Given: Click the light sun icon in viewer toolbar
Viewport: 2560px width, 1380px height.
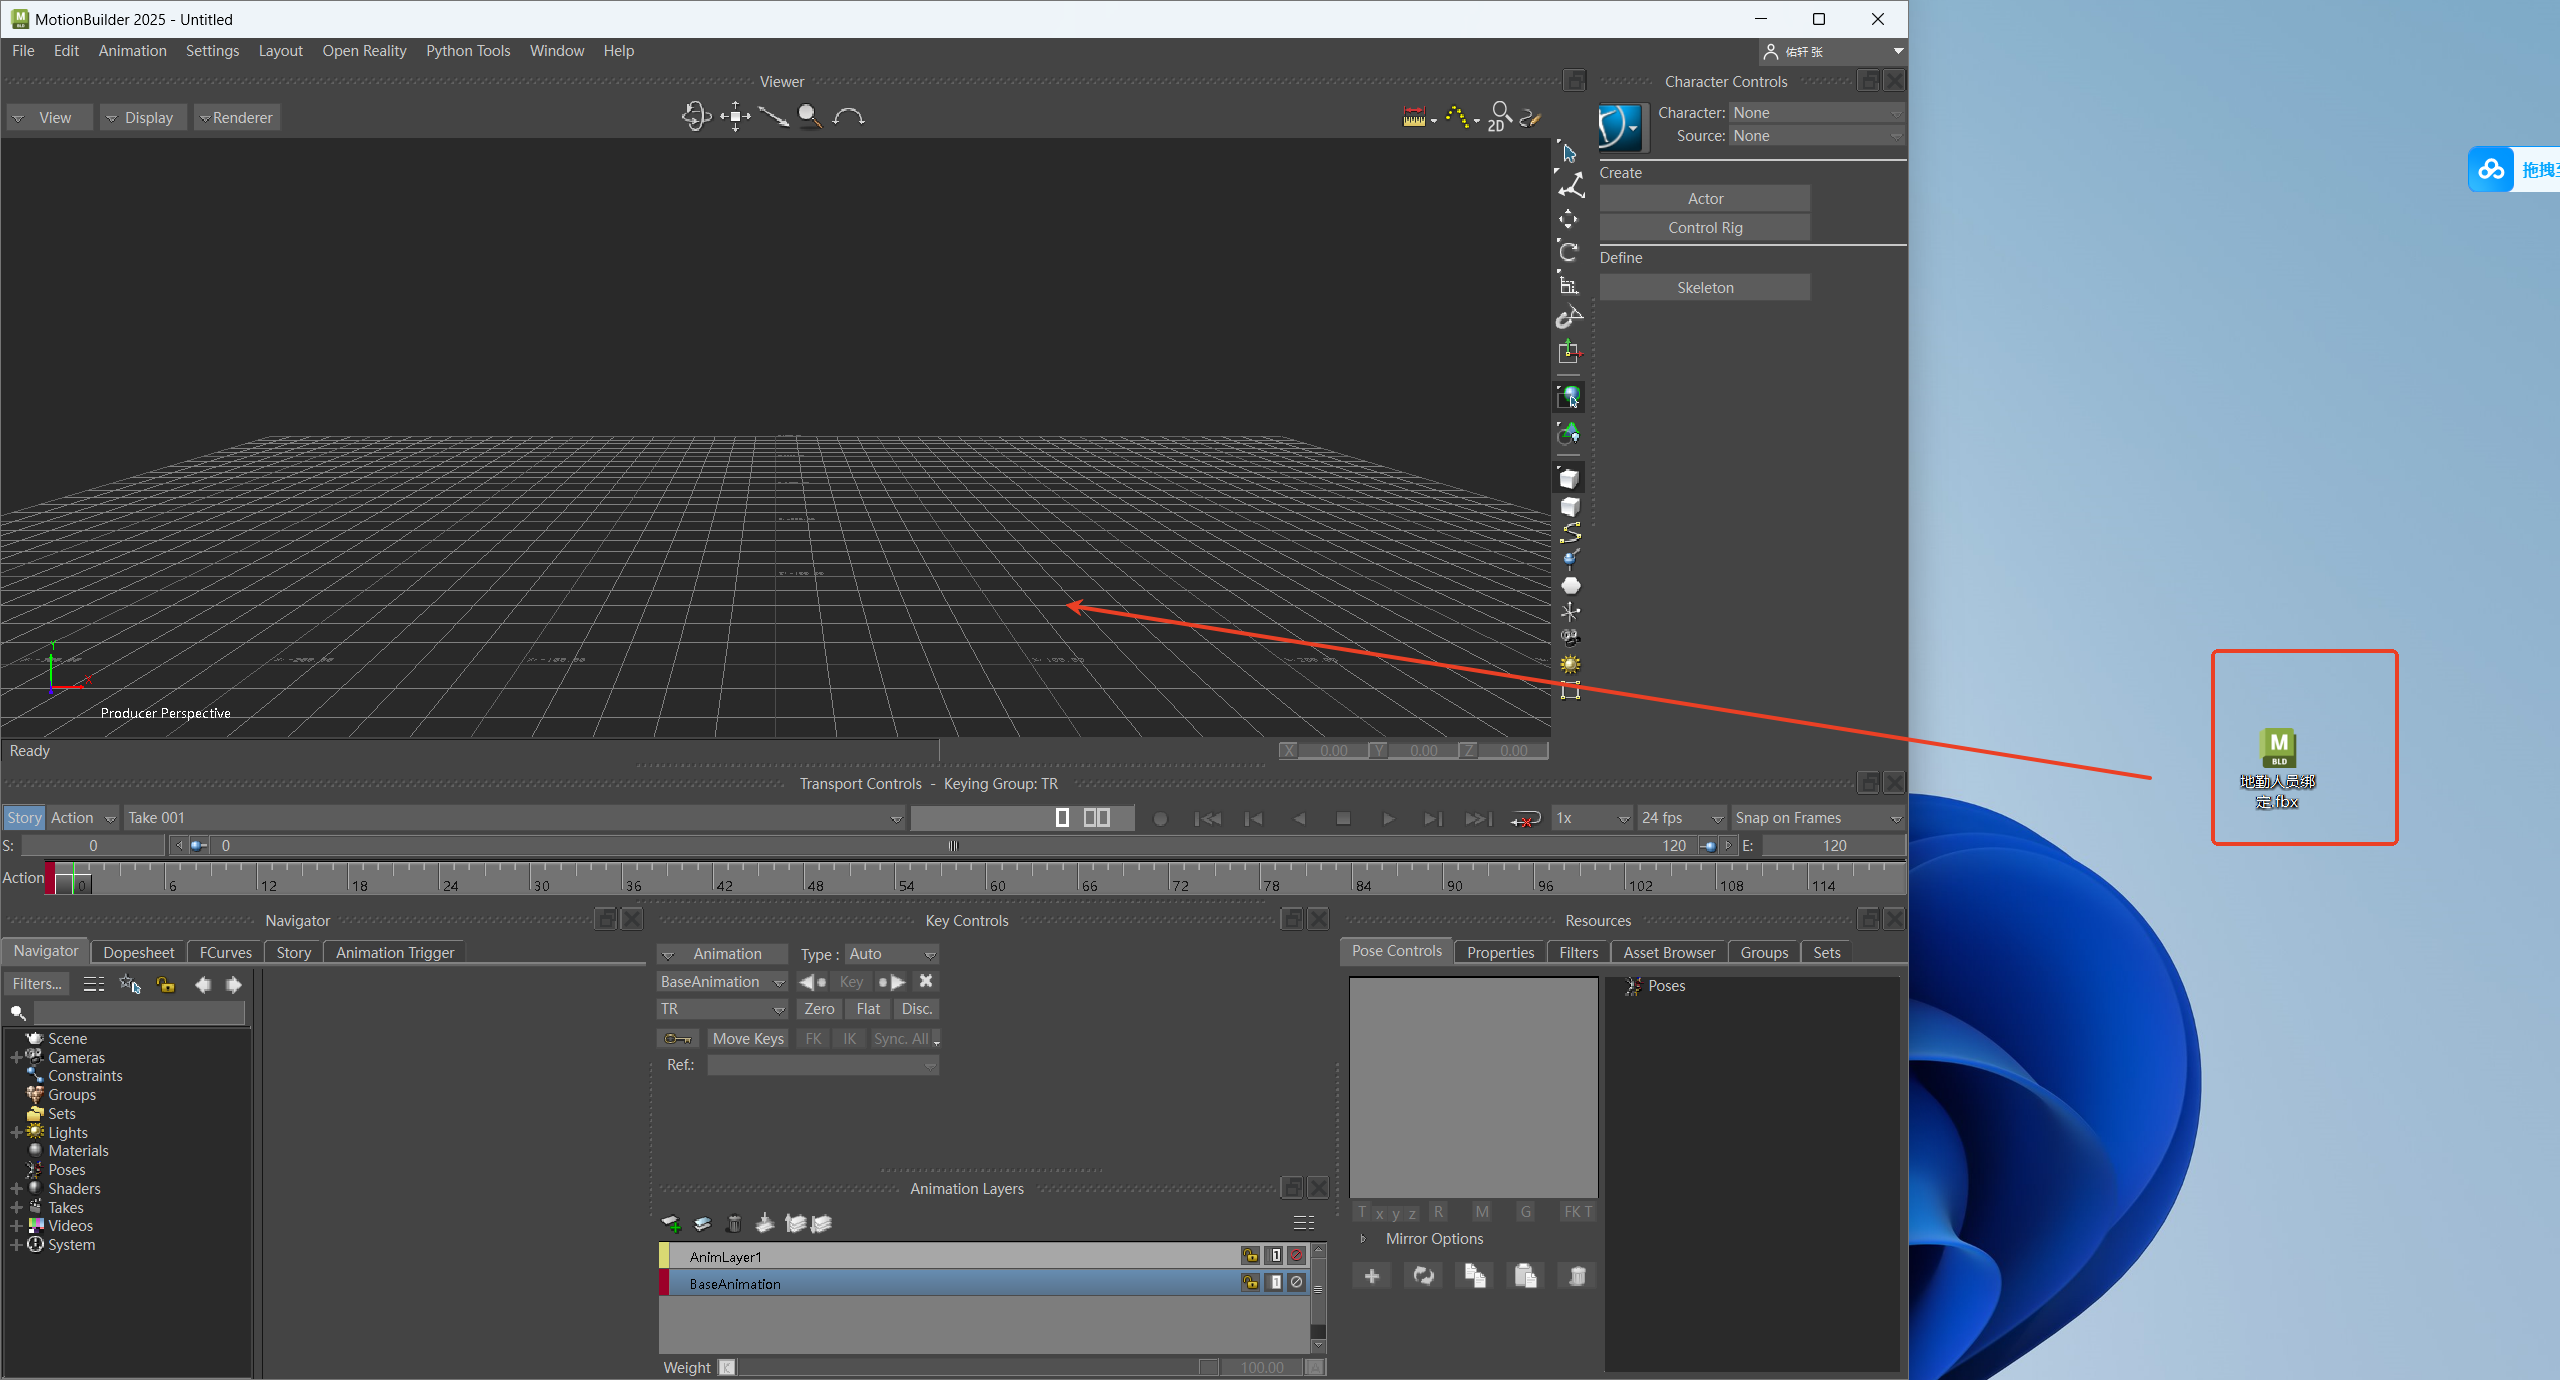Looking at the screenshot, I should (x=1570, y=664).
